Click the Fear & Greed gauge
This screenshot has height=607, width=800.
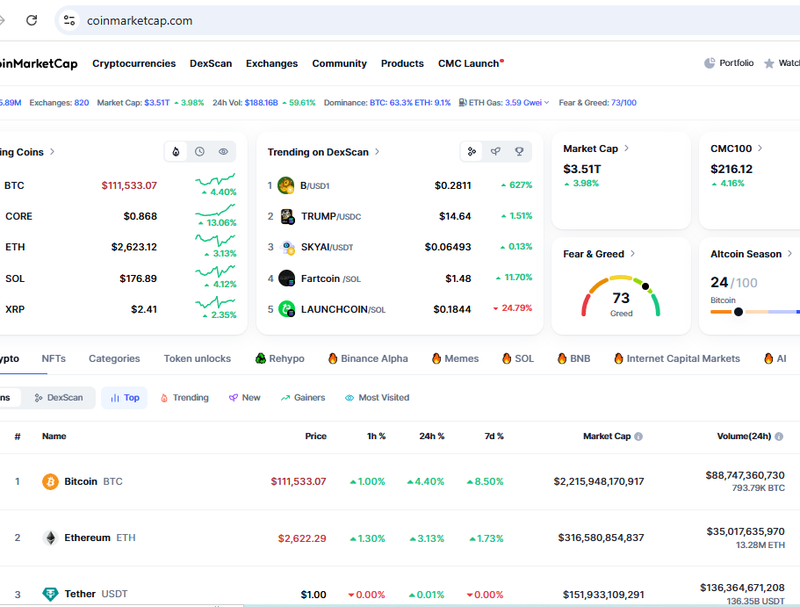click(x=621, y=297)
